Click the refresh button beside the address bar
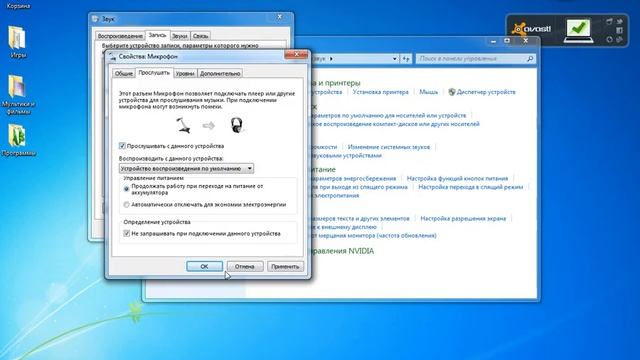This screenshot has width=640, height=360. pyautogui.click(x=406, y=59)
